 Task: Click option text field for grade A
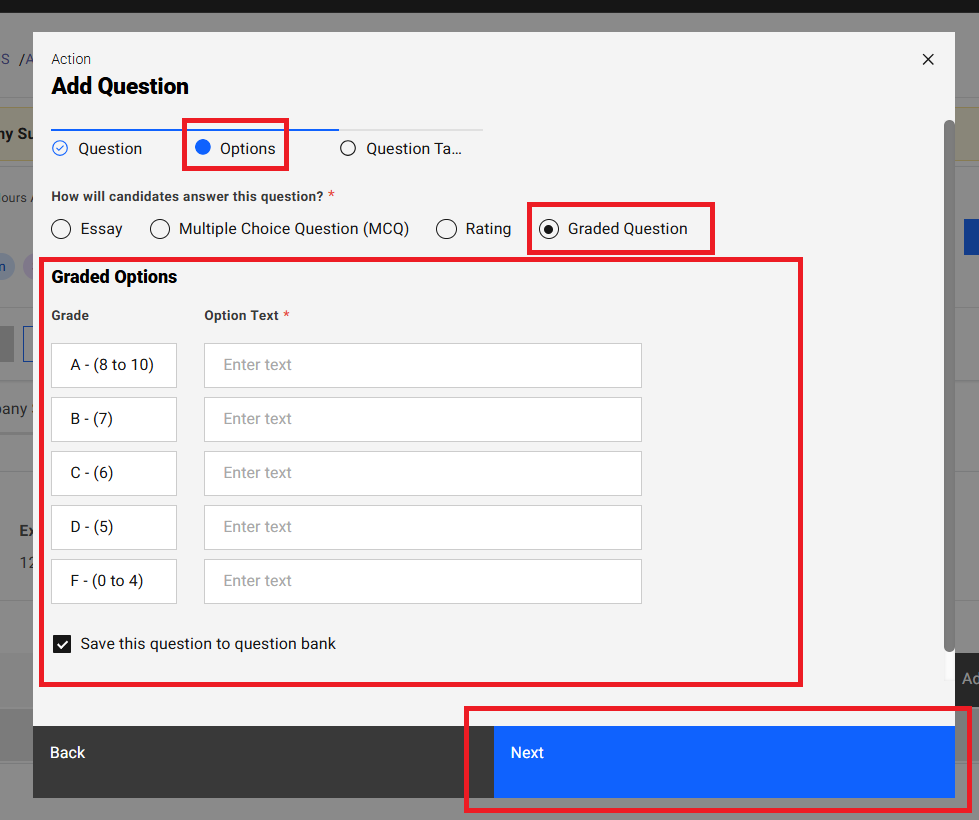[422, 365]
